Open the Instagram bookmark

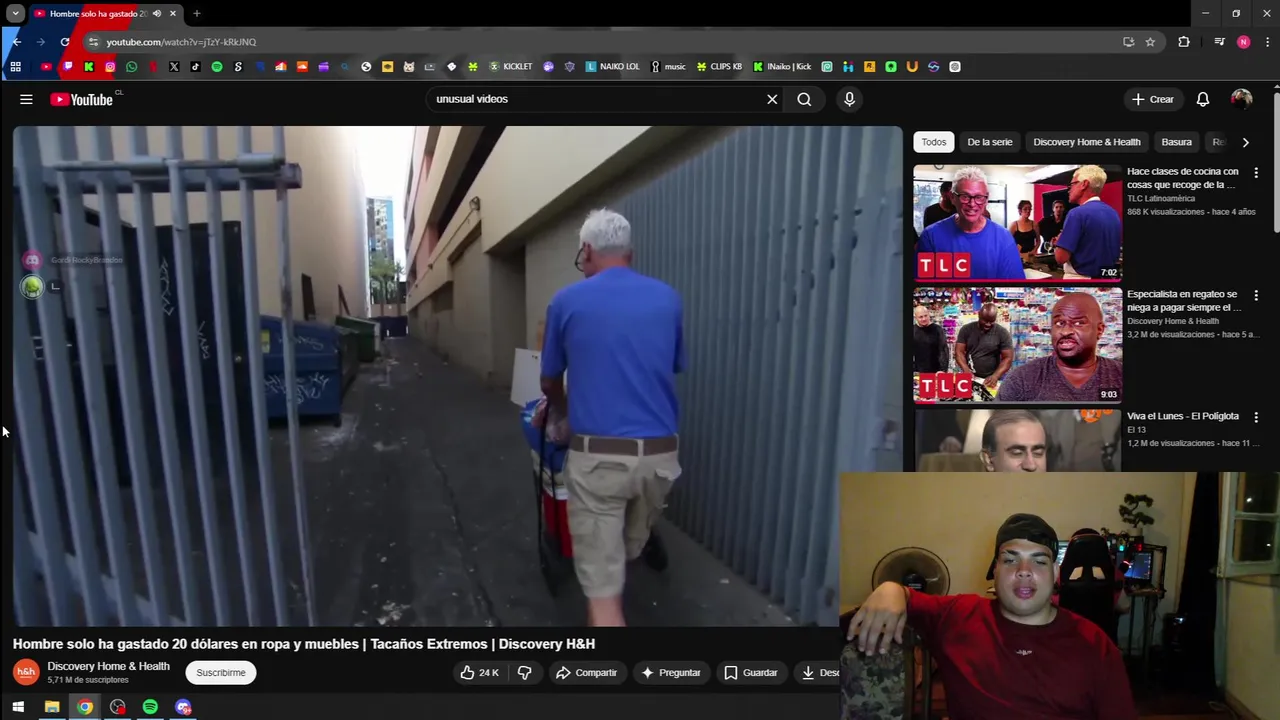[x=110, y=67]
